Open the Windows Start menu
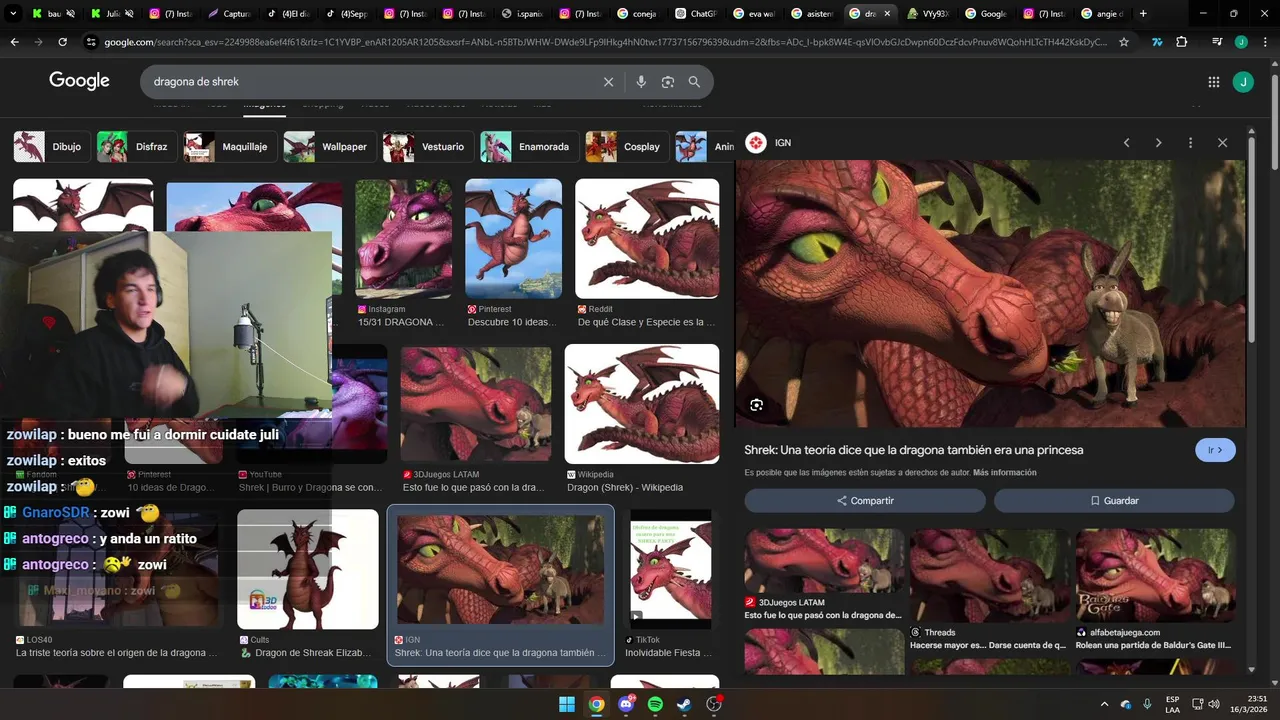 567,704
